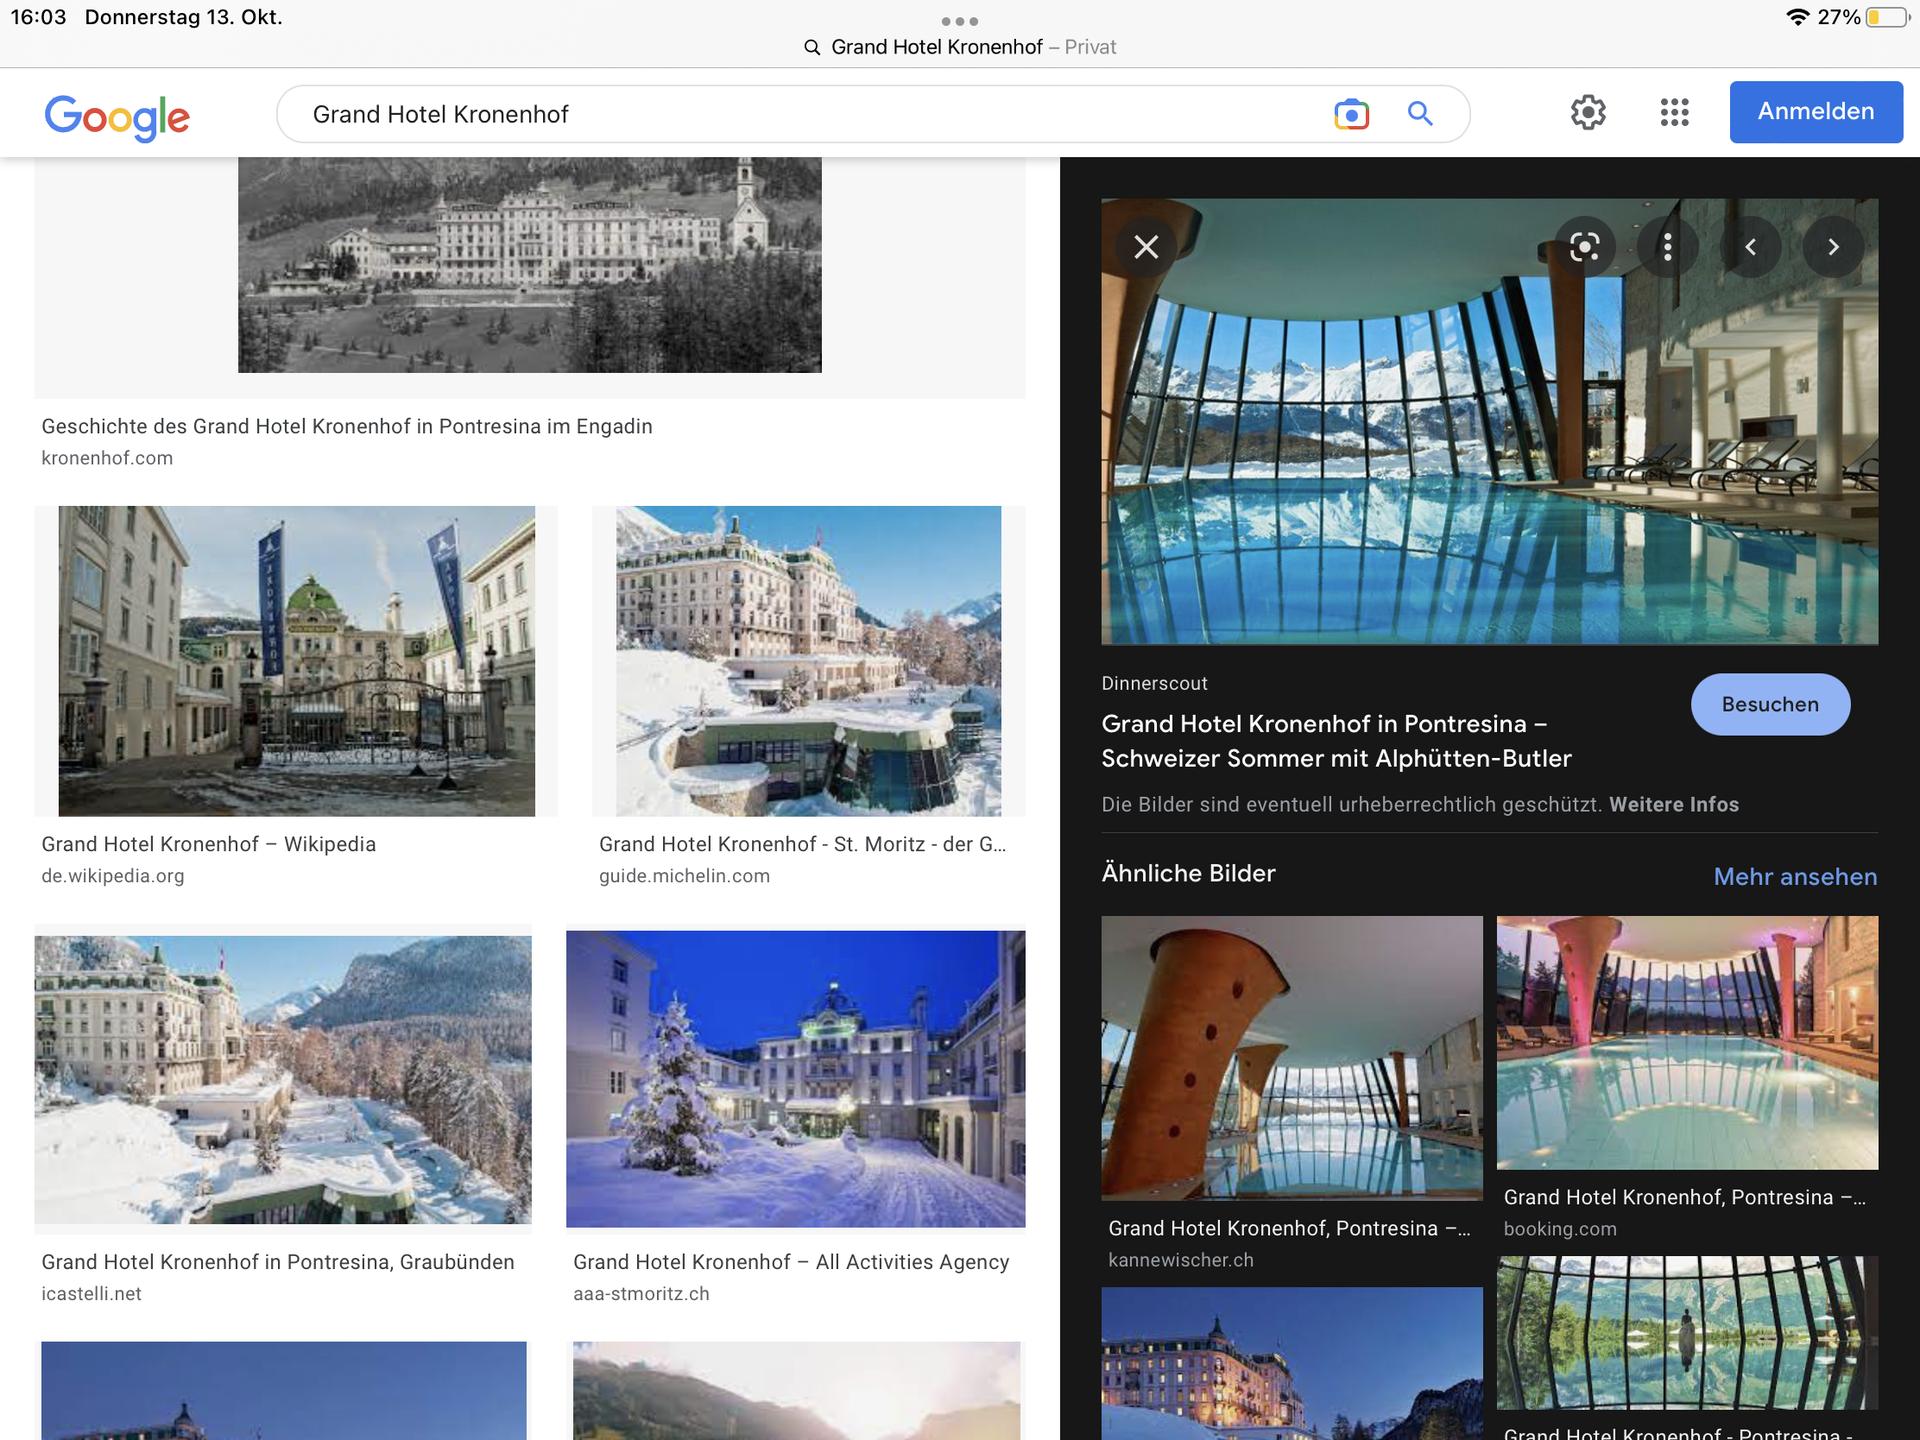Screen dimensions: 1920x1440
Task: Open icastelli.net snowy landscape image
Action: [x=283, y=1079]
